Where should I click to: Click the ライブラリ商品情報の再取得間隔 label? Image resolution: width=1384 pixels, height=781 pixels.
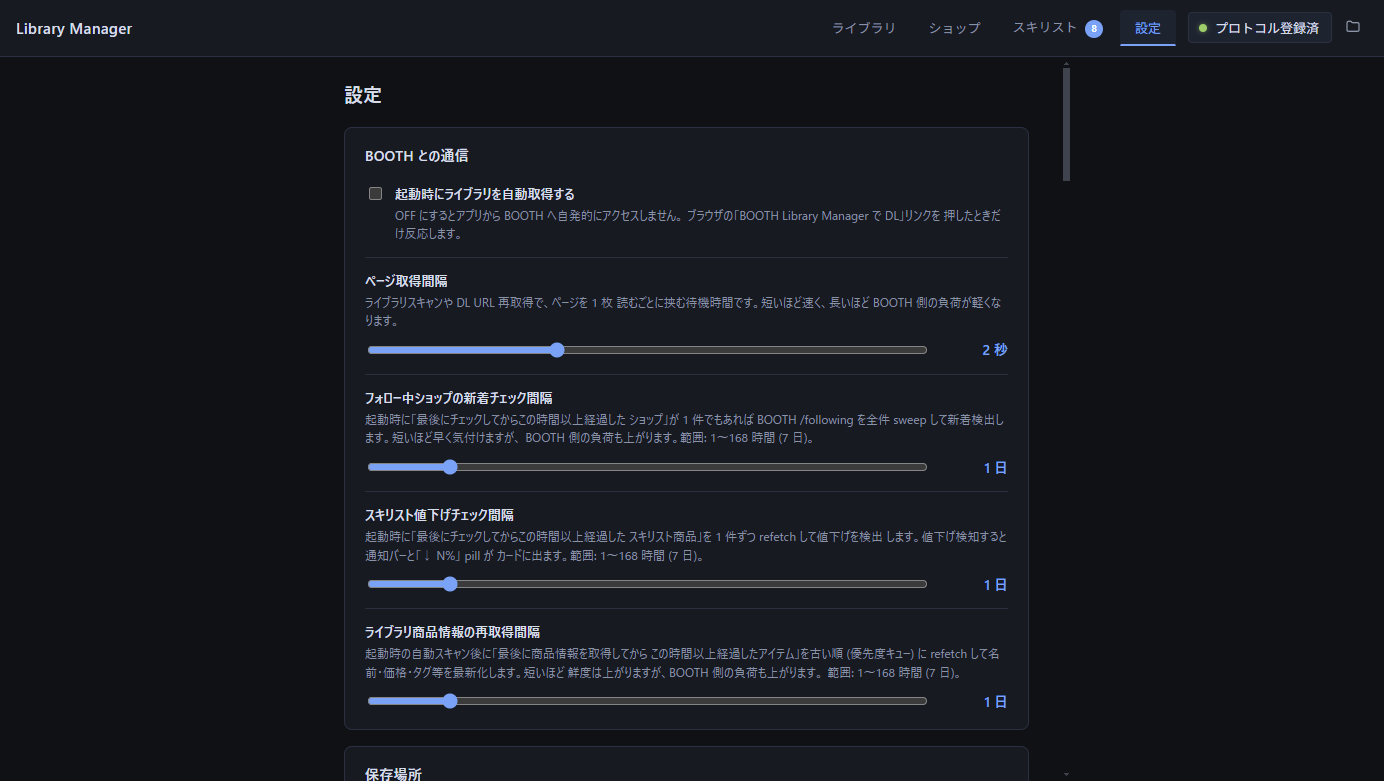[452, 632]
